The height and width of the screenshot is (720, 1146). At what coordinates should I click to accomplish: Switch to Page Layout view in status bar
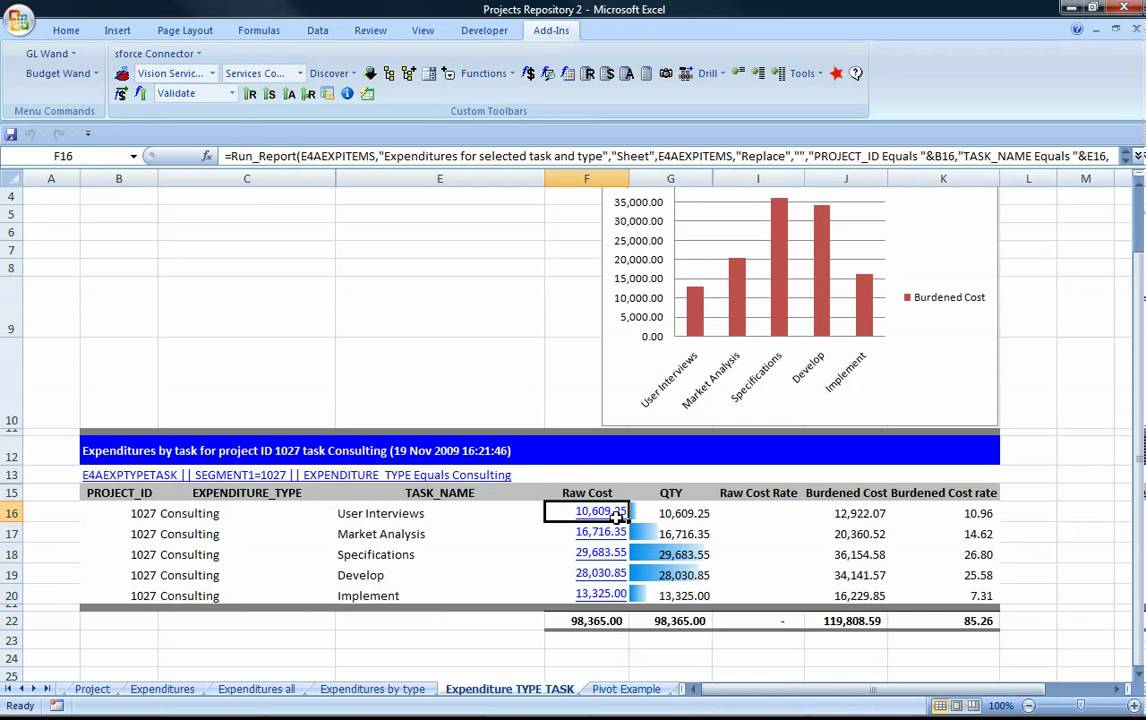click(x=957, y=705)
